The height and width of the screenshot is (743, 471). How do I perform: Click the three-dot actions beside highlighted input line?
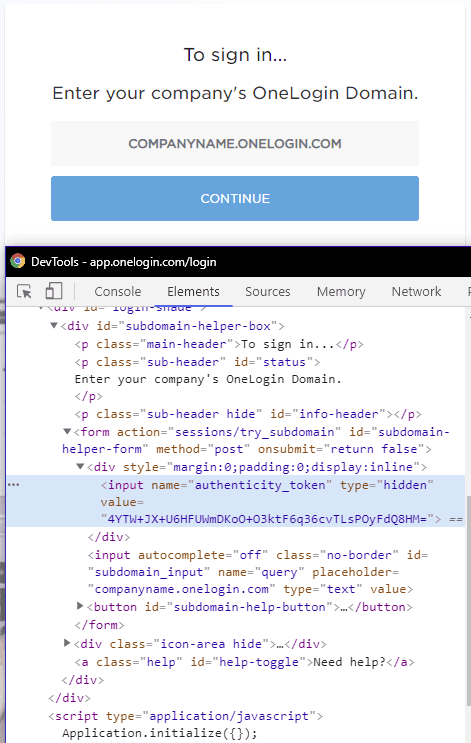pyautogui.click(x=14, y=485)
